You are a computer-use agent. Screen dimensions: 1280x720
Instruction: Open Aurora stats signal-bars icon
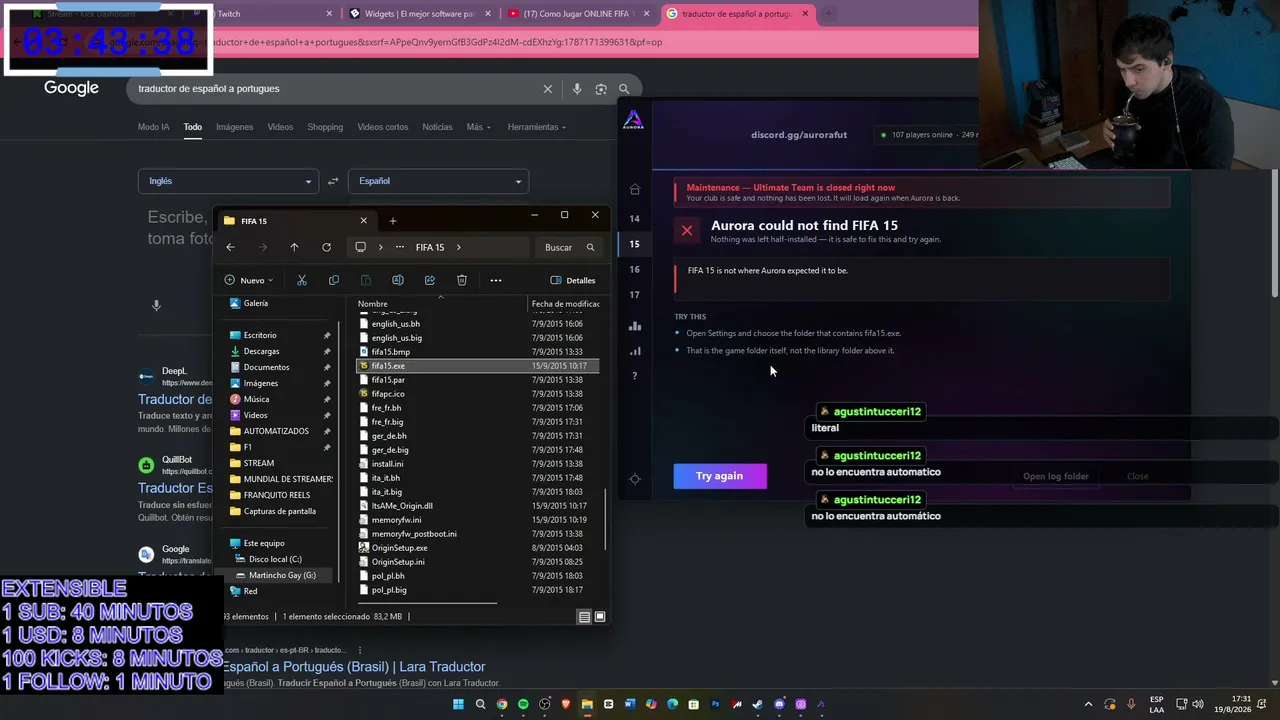(634, 351)
